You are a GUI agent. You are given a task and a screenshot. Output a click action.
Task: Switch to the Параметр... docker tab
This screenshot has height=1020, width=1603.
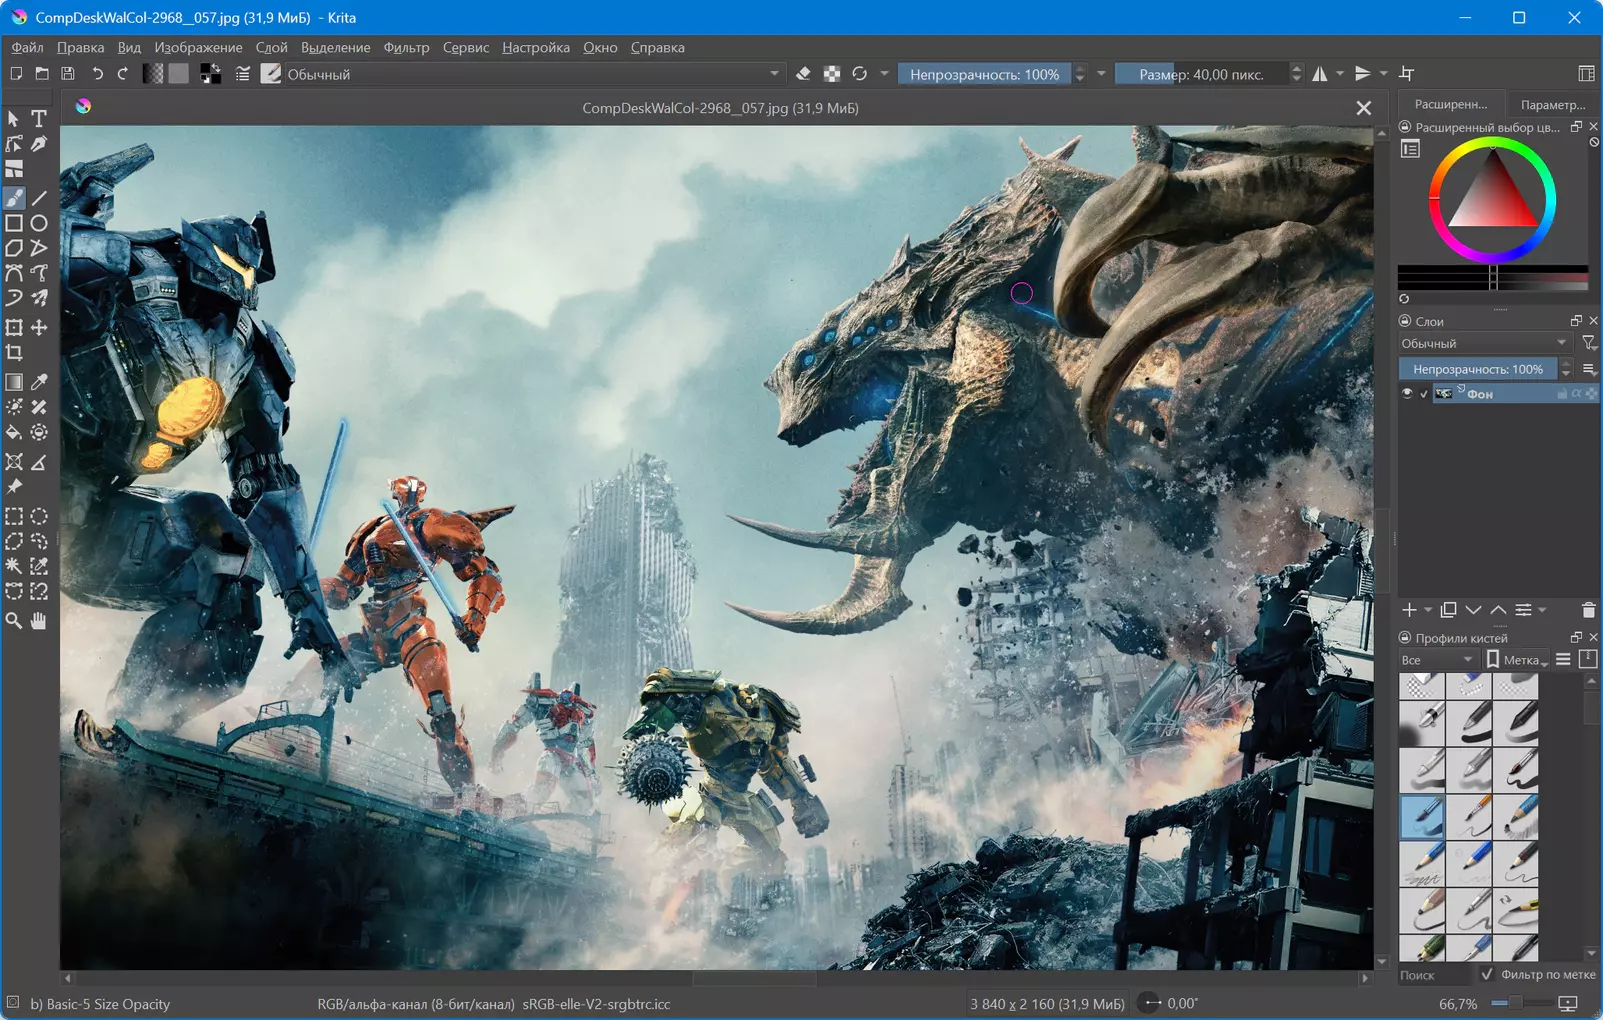1552,104
